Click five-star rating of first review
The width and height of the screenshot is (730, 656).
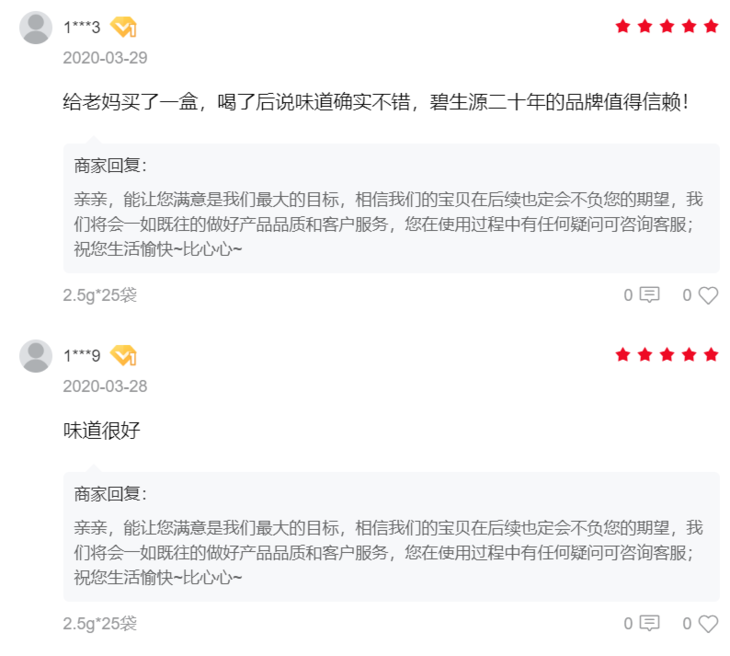click(x=666, y=26)
